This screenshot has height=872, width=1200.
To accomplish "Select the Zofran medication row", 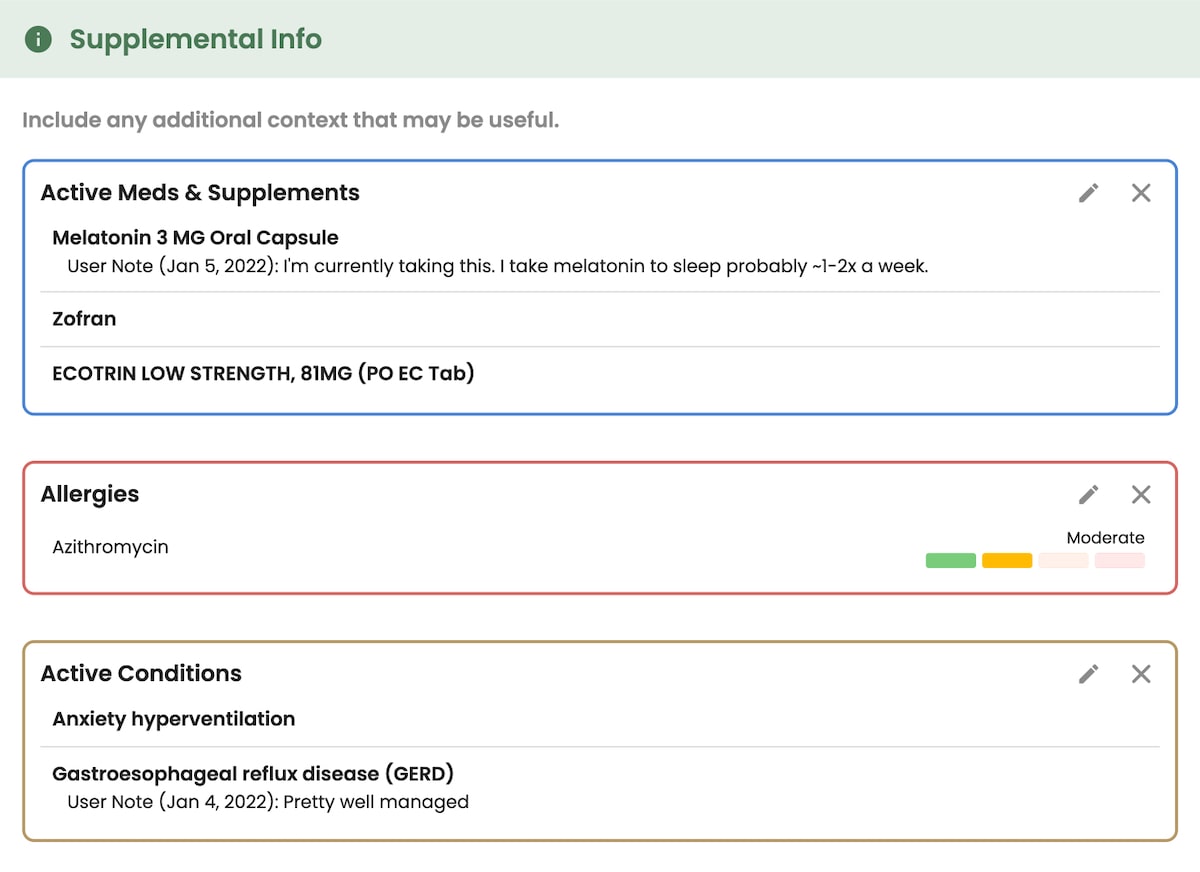I will coord(600,319).
